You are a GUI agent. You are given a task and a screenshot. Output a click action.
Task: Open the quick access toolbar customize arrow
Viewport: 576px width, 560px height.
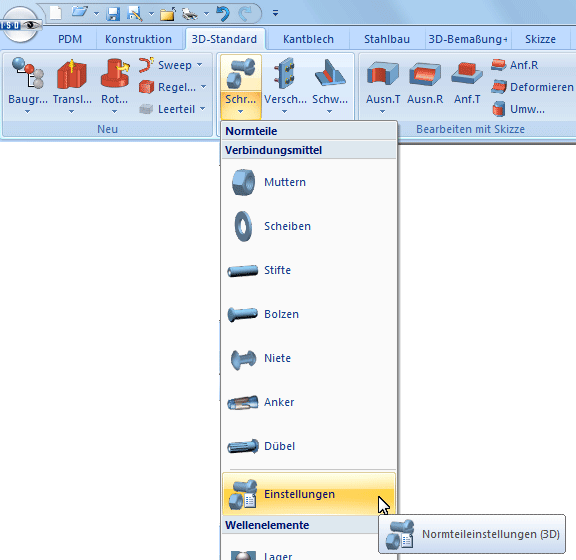click(275, 13)
